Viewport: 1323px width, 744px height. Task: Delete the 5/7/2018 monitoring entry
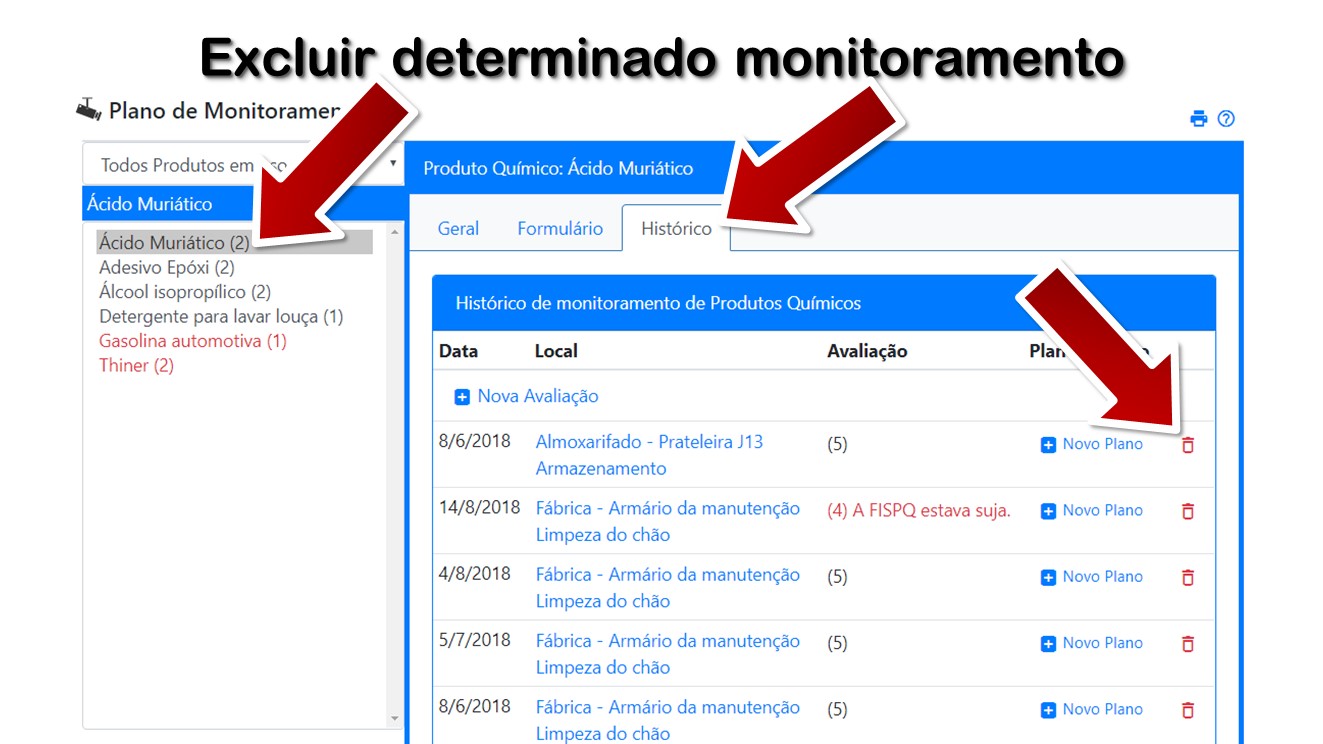[x=1188, y=643]
